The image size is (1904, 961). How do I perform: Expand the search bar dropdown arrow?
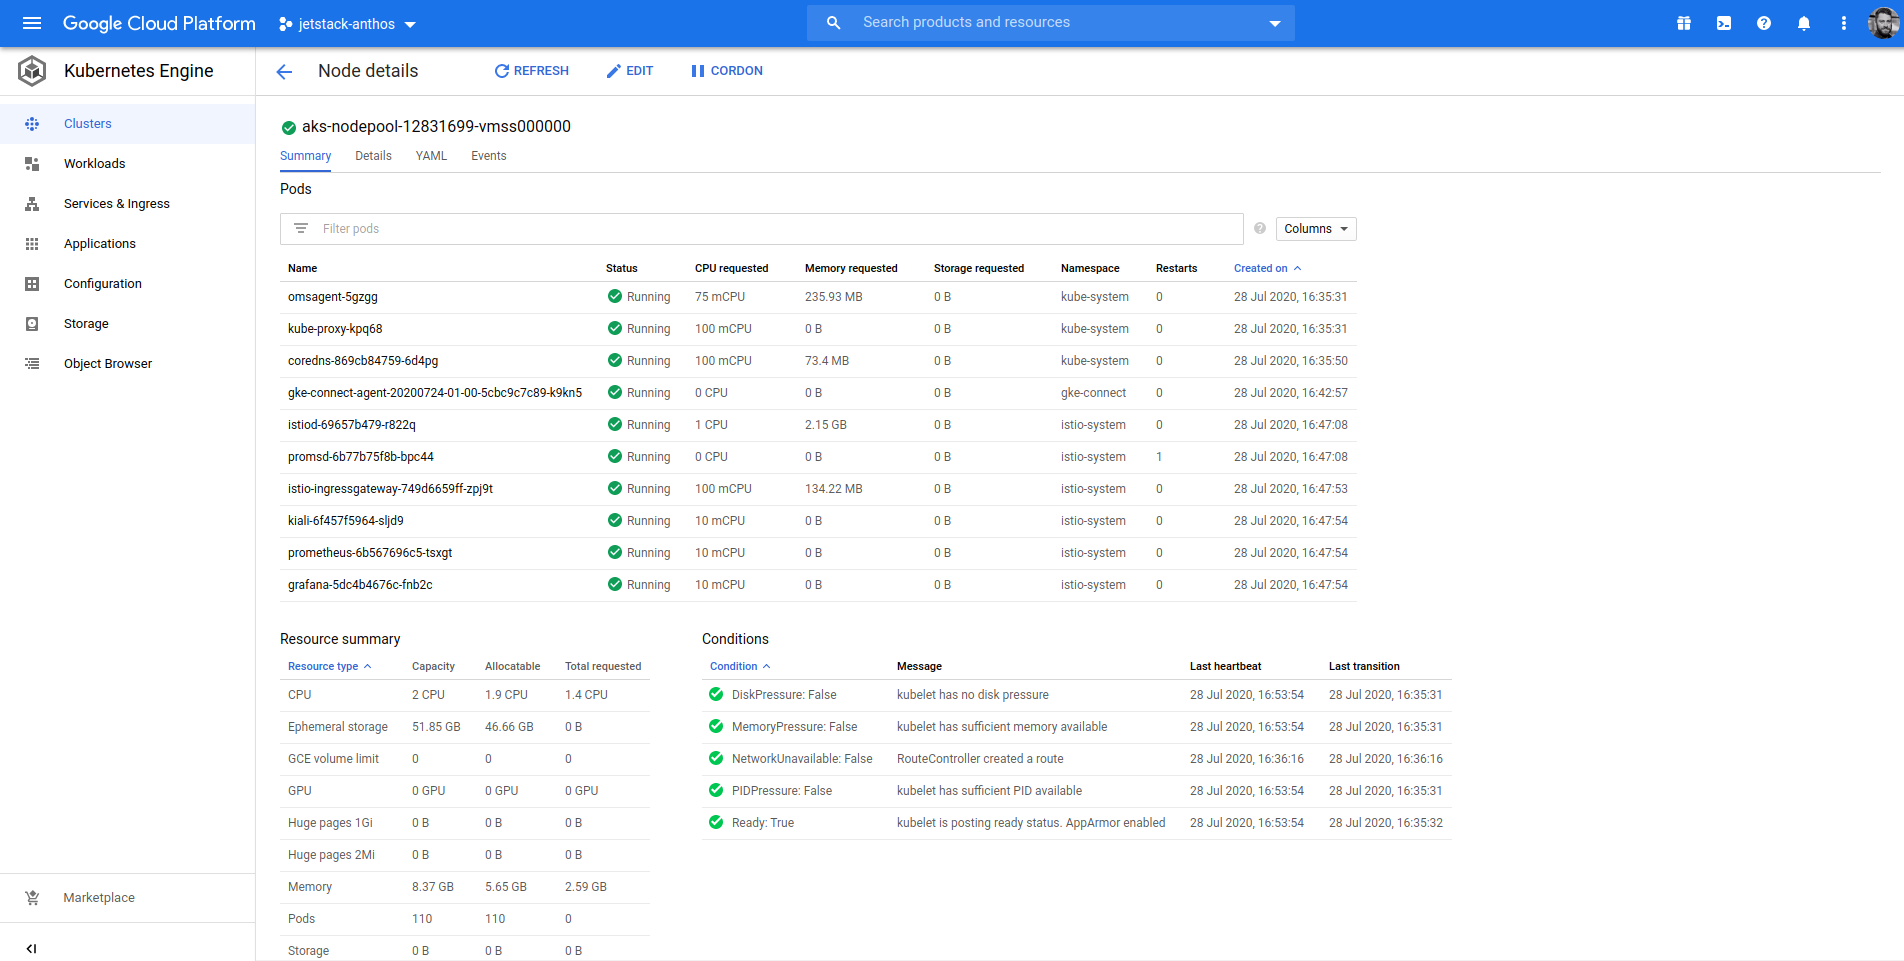(1275, 23)
